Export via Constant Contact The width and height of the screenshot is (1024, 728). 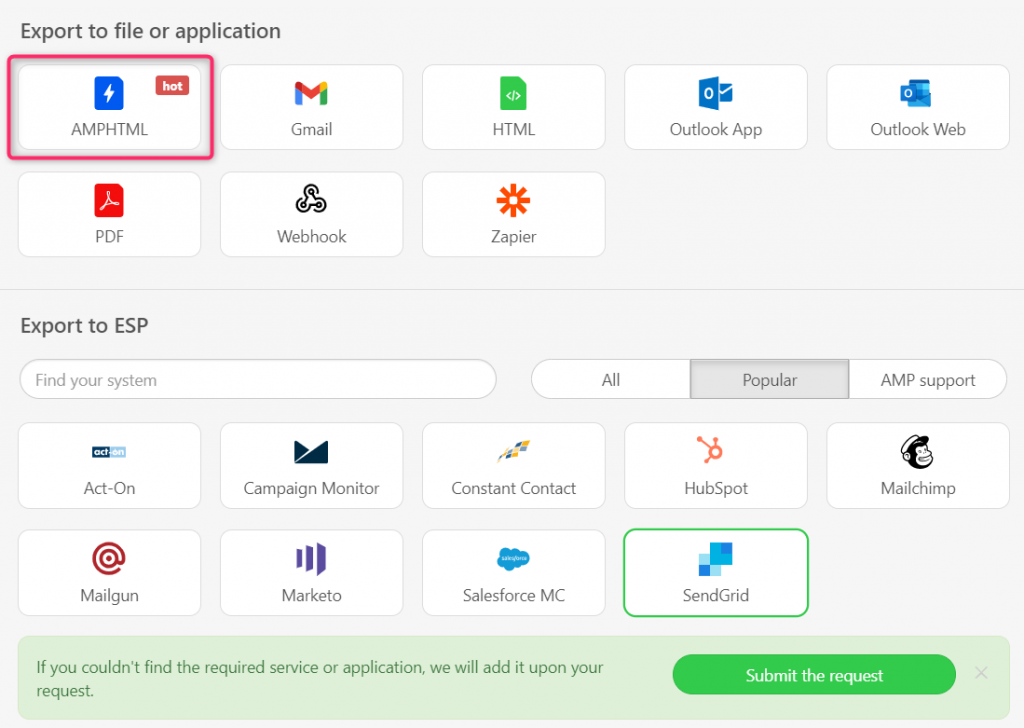click(x=513, y=465)
